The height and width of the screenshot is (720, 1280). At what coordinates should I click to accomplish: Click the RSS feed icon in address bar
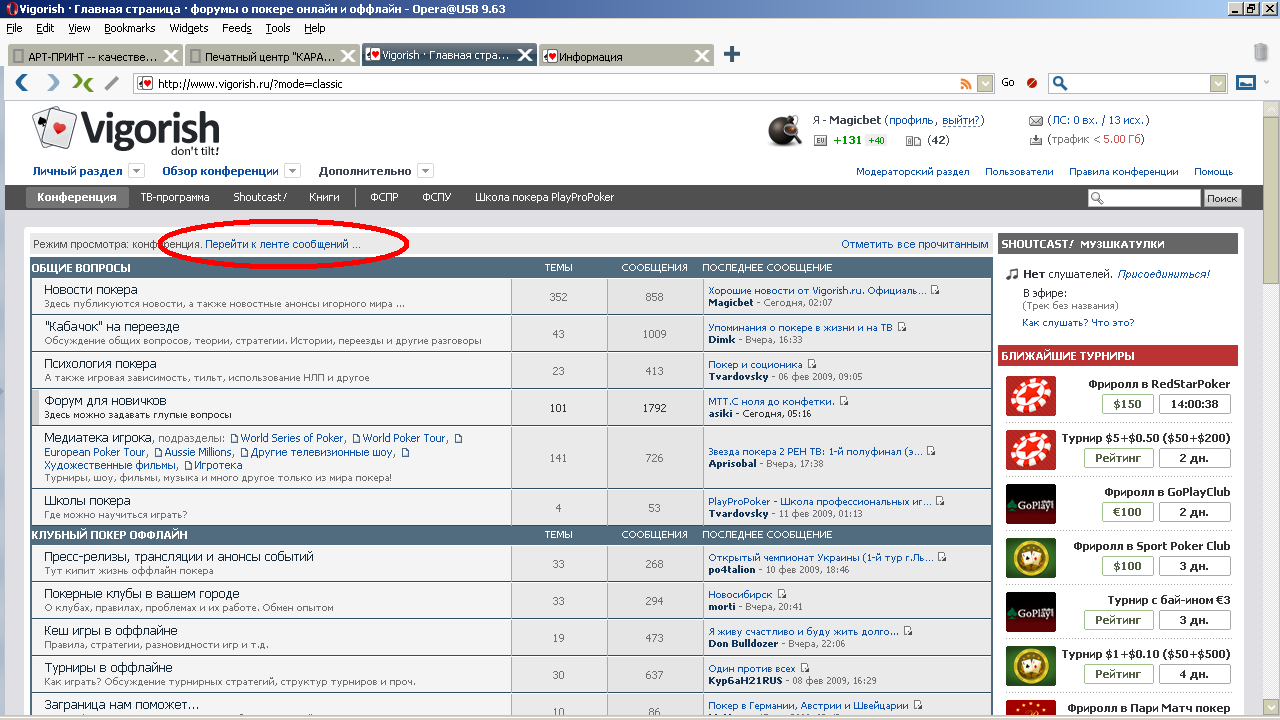click(x=966, y=84)
